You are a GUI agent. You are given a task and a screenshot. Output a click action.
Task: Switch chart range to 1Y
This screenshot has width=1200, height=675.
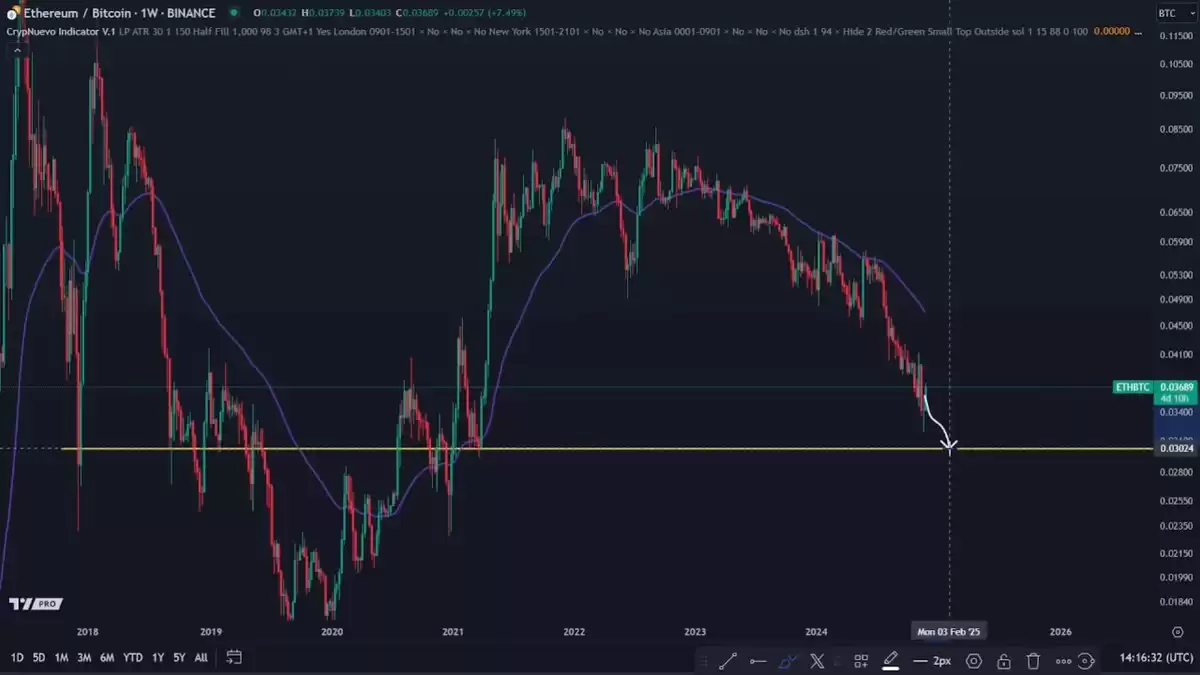[x=158, y=657]
